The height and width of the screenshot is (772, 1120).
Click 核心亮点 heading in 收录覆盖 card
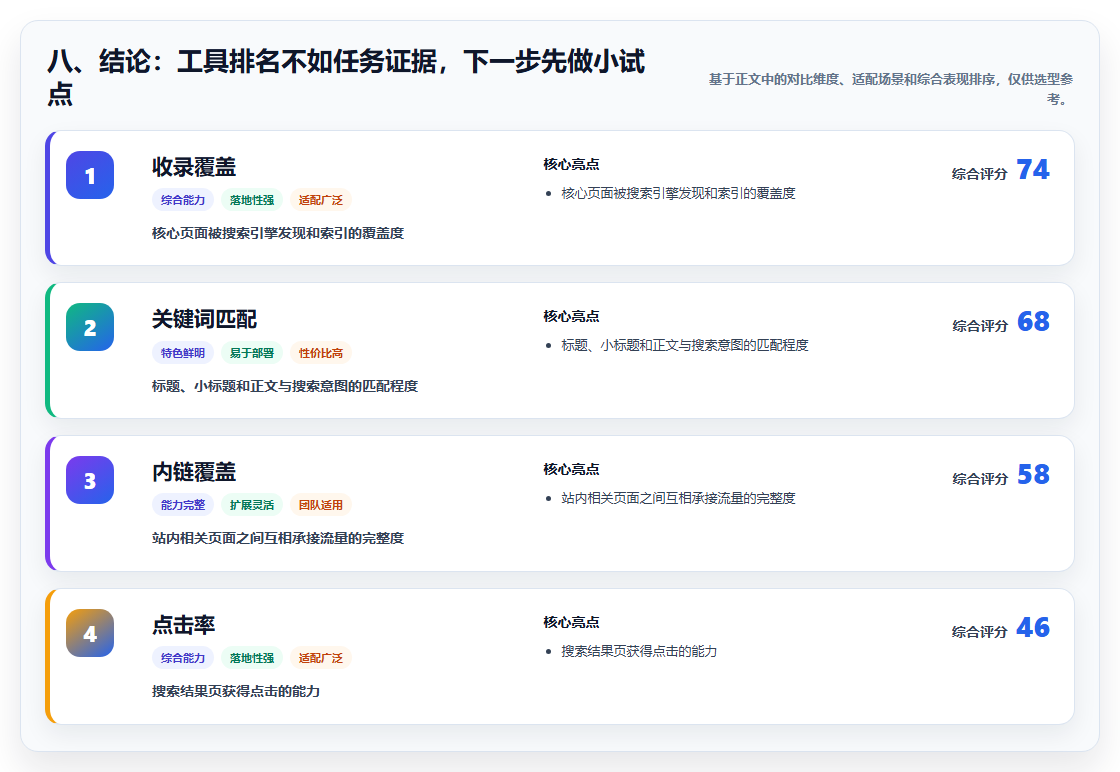(571, 164)
